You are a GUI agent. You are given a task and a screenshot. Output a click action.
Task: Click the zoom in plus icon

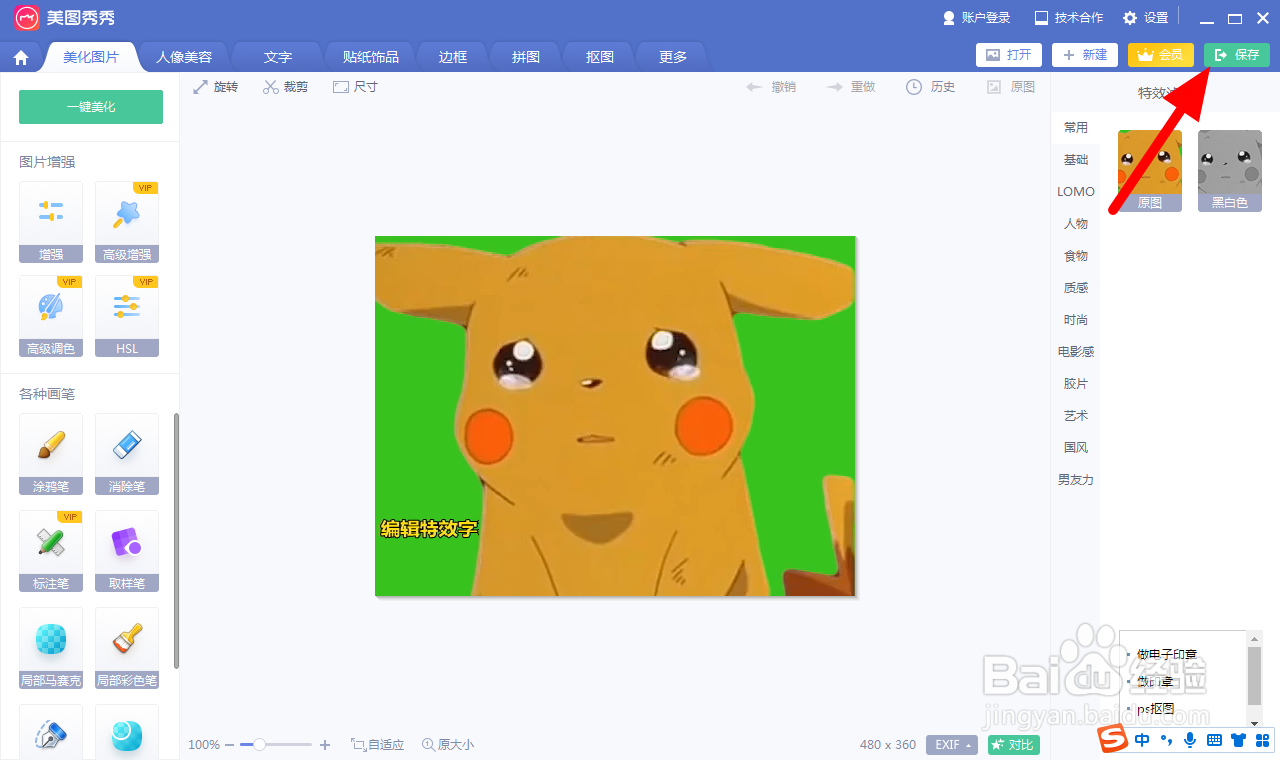pyautogui.click(x=325, y=745)
